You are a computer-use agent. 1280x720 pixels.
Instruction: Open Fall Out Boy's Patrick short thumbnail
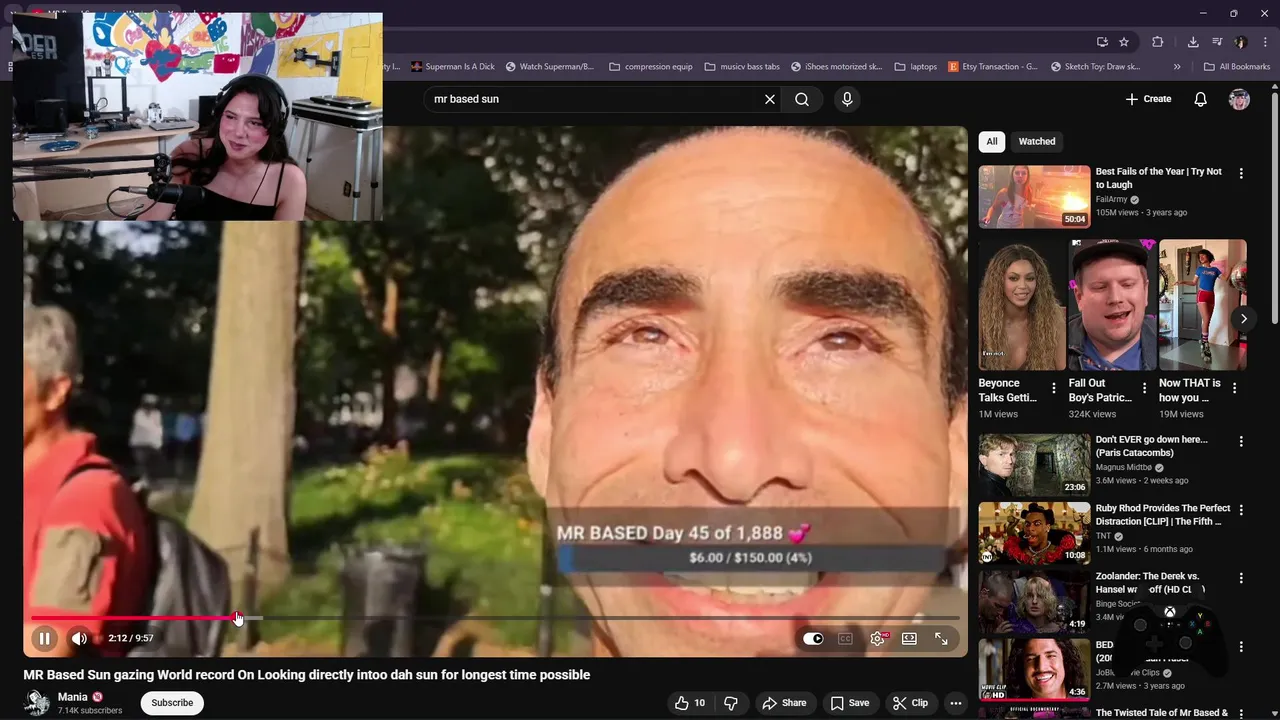[x=1112, y=305]
